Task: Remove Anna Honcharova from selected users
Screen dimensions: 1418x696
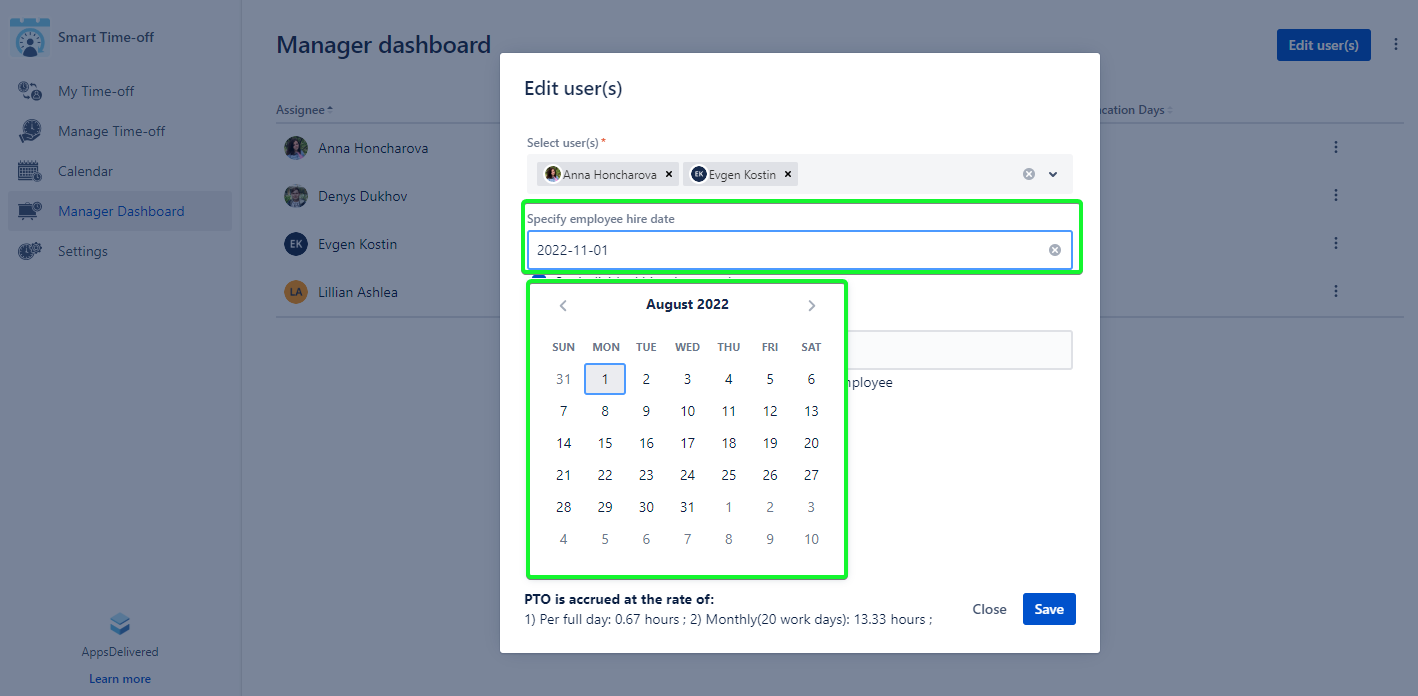Action: [669, 174]
